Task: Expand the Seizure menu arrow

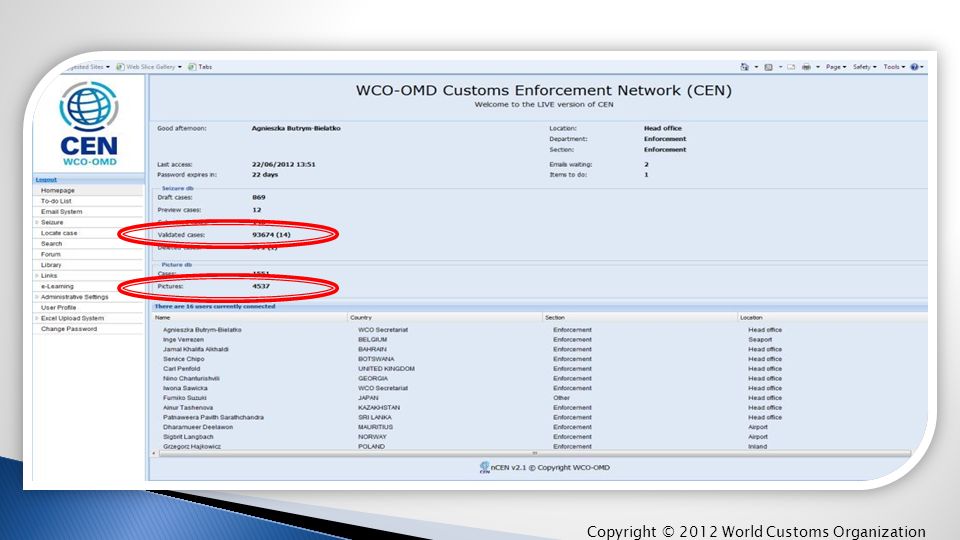Action: pyautogui.click(x=37, y=222)
